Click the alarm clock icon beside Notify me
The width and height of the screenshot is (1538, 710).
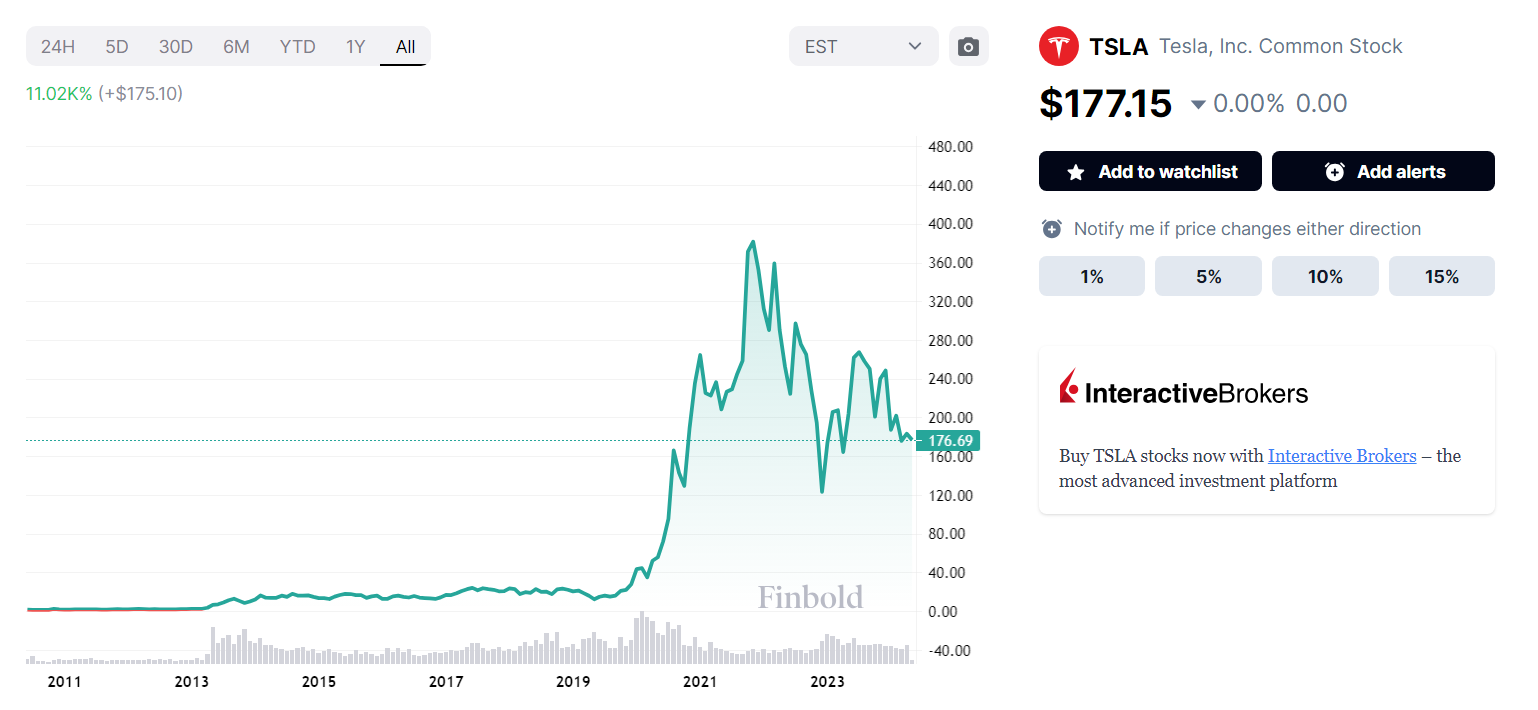click(1052, 229)
